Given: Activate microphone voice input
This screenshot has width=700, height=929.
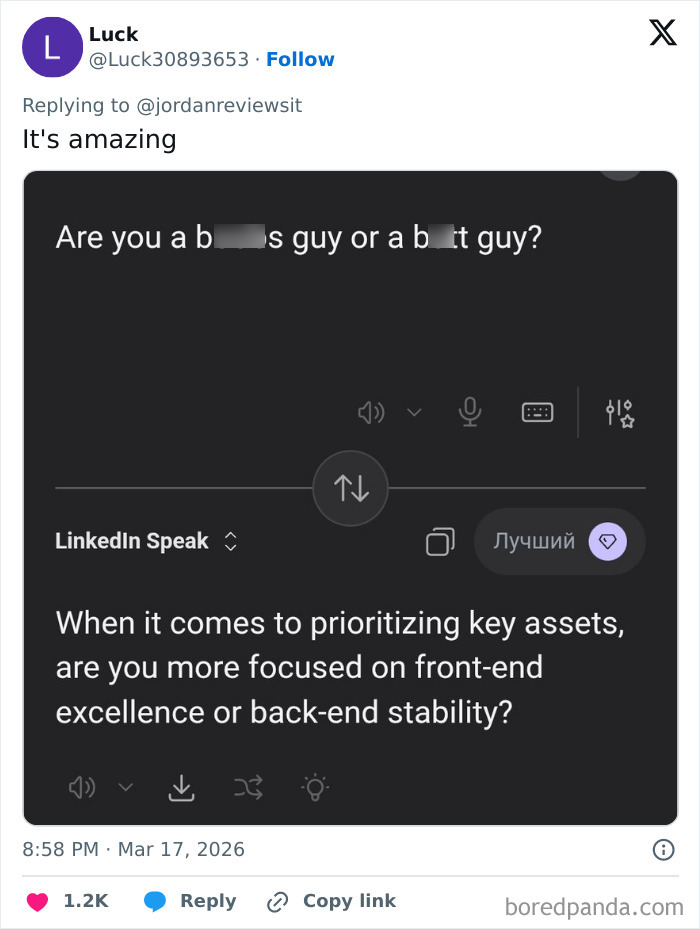Looking at the screenshot, I should pyautogui.click(x=470, y=412).
